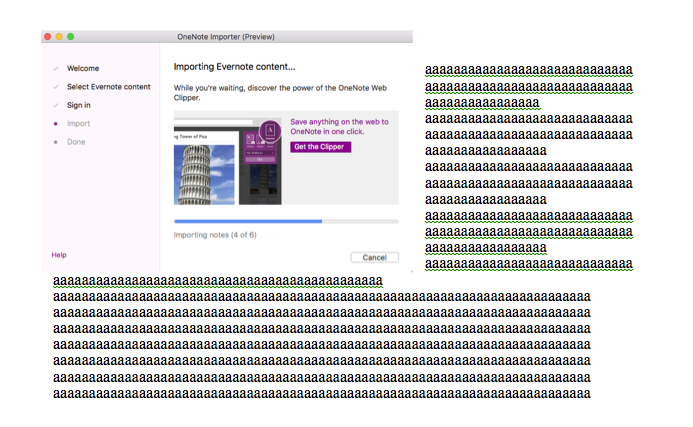Open the Help link
The width and height of the screenshot is (693, 427).
59,255
